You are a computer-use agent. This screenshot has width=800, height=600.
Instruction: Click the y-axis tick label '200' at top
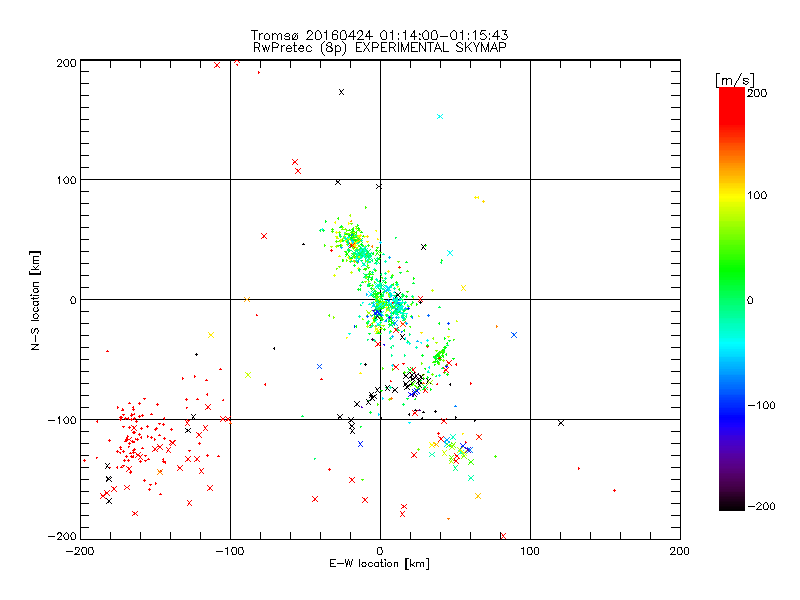(x=66, y=63)
